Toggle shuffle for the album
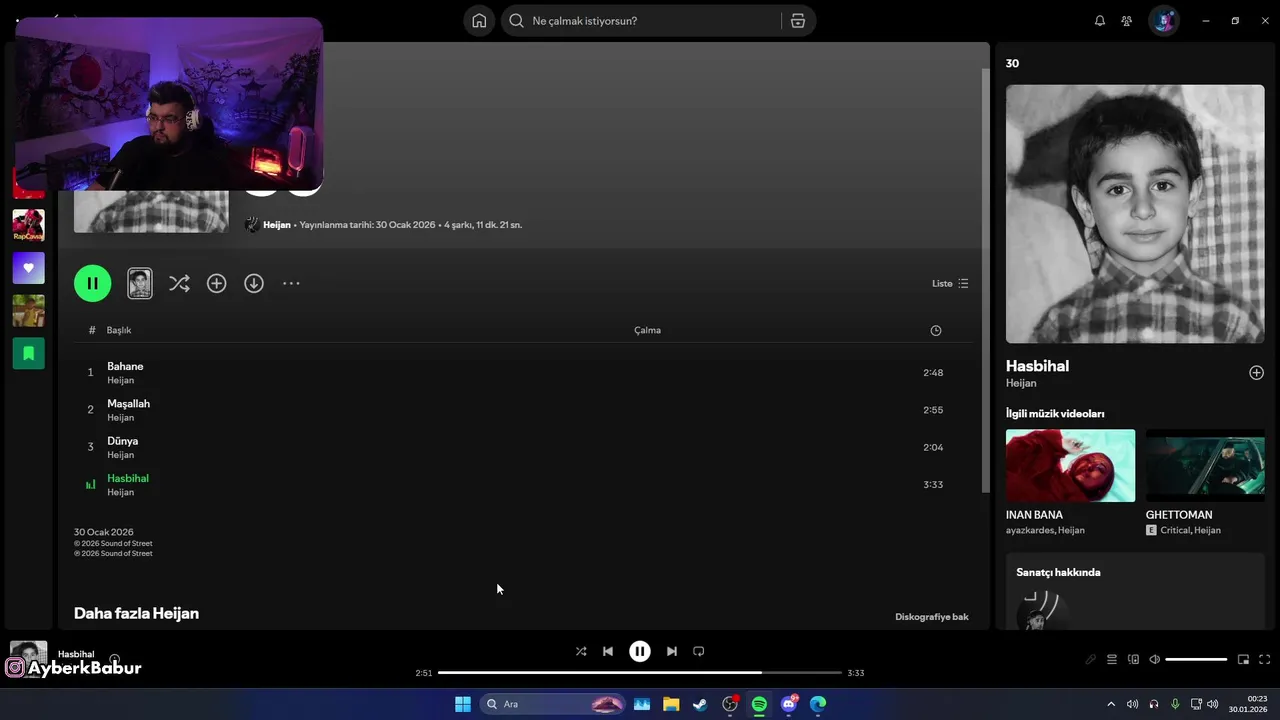1280x720 pixels. pyautogui.click(x=179, y=284)
